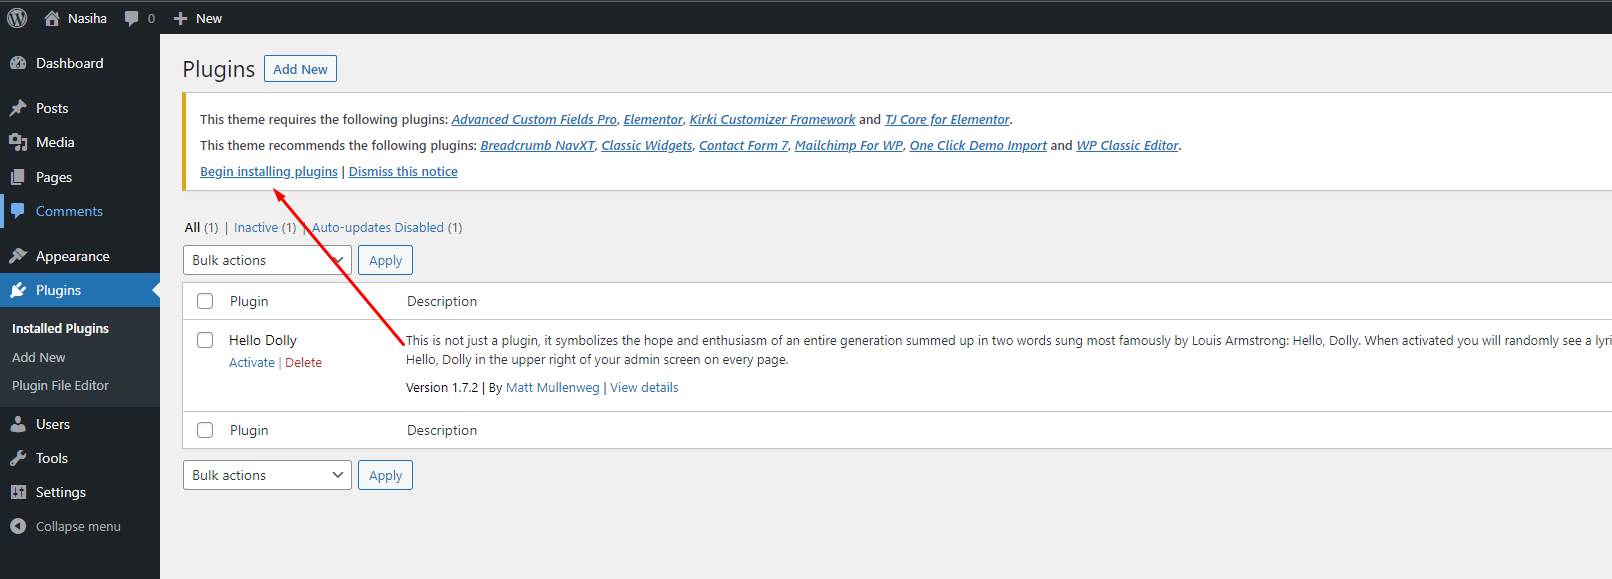Click the Dashboard gauge icon
Viewport: 1612px width, 579px height.
click(18, 63)
